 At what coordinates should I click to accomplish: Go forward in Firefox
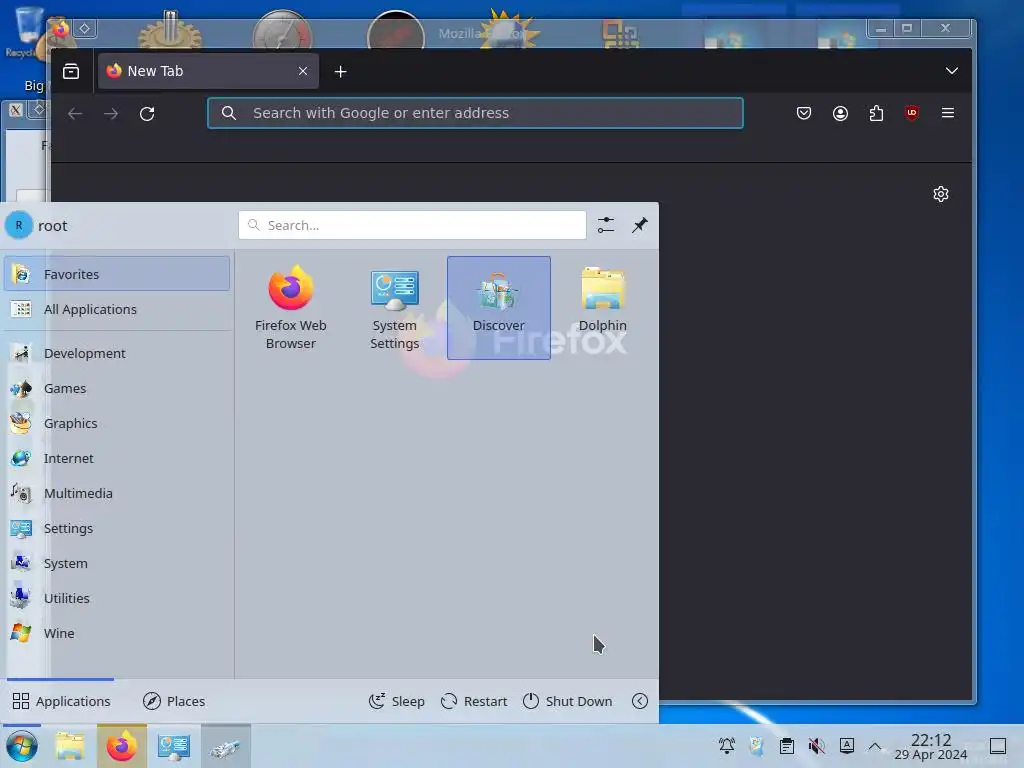coord(111,114)
